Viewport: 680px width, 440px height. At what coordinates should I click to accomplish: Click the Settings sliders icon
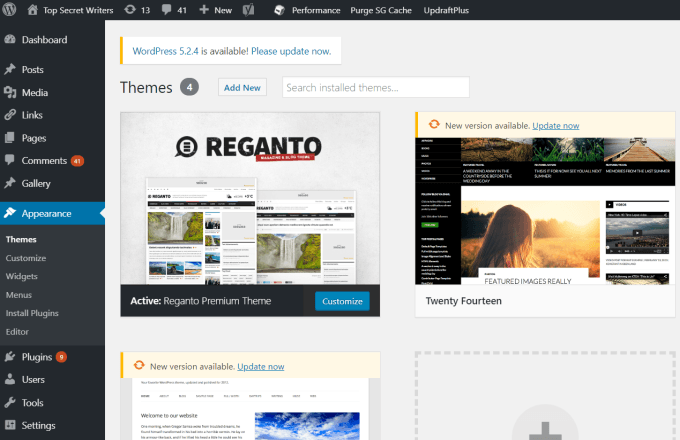point(10,425)
